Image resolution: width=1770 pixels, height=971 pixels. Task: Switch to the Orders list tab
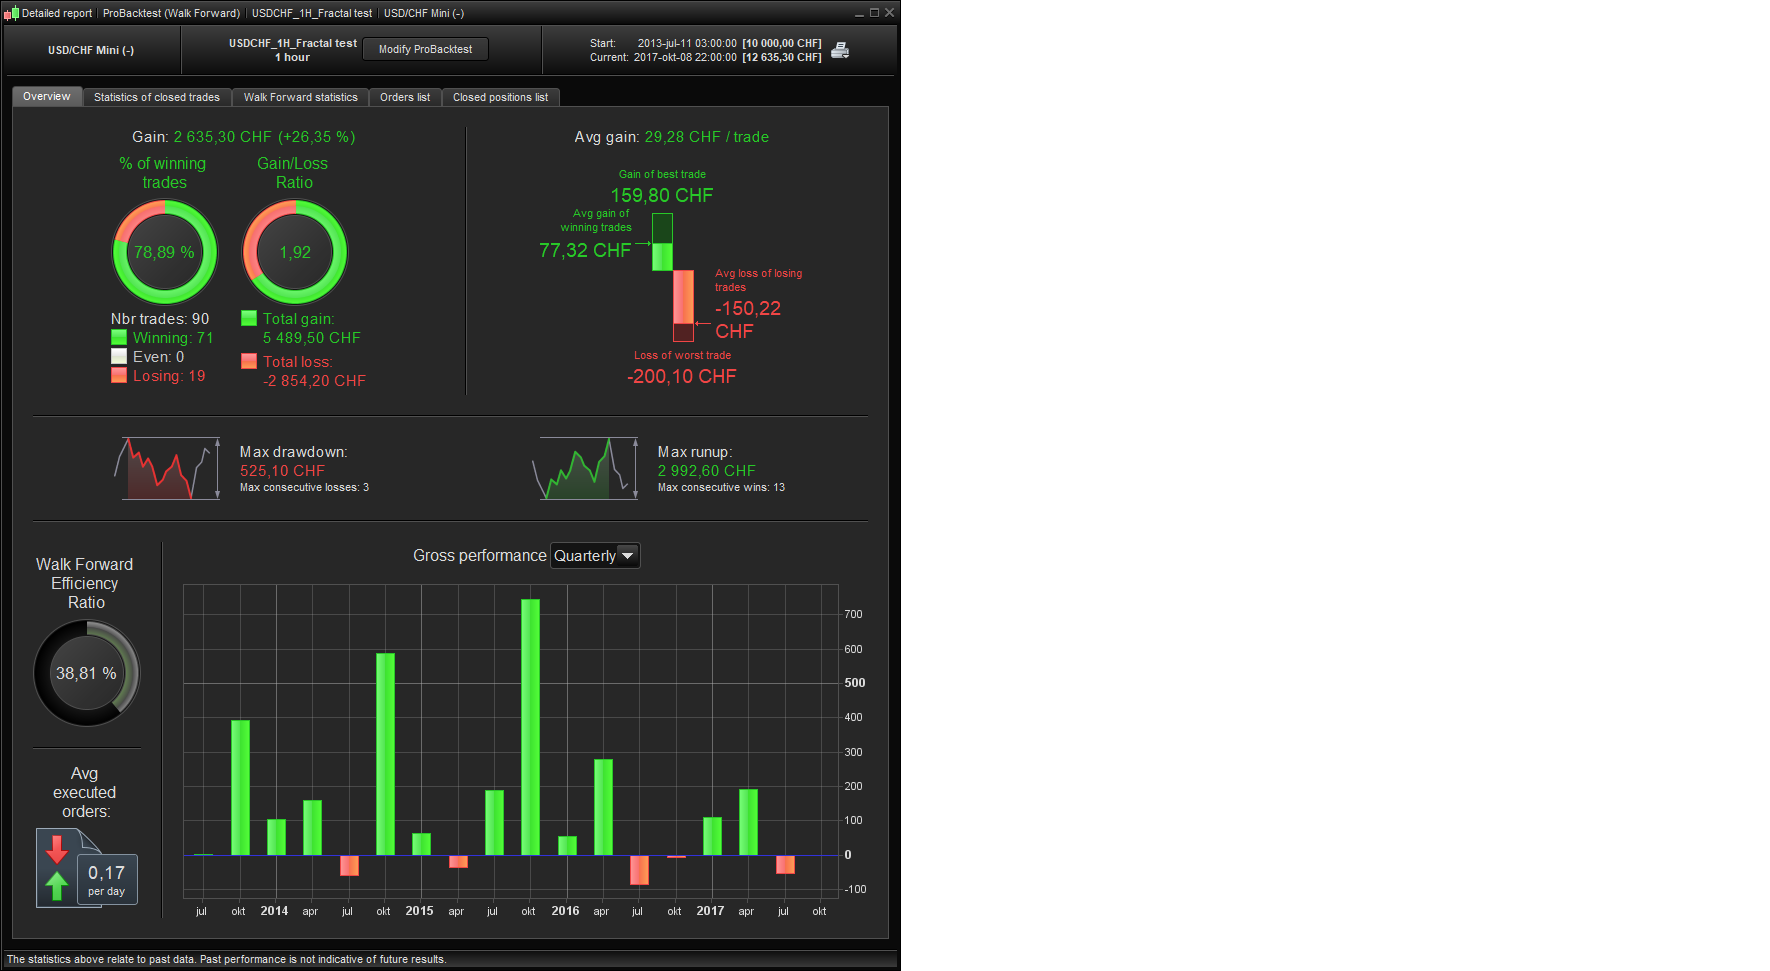click(405, 97)
